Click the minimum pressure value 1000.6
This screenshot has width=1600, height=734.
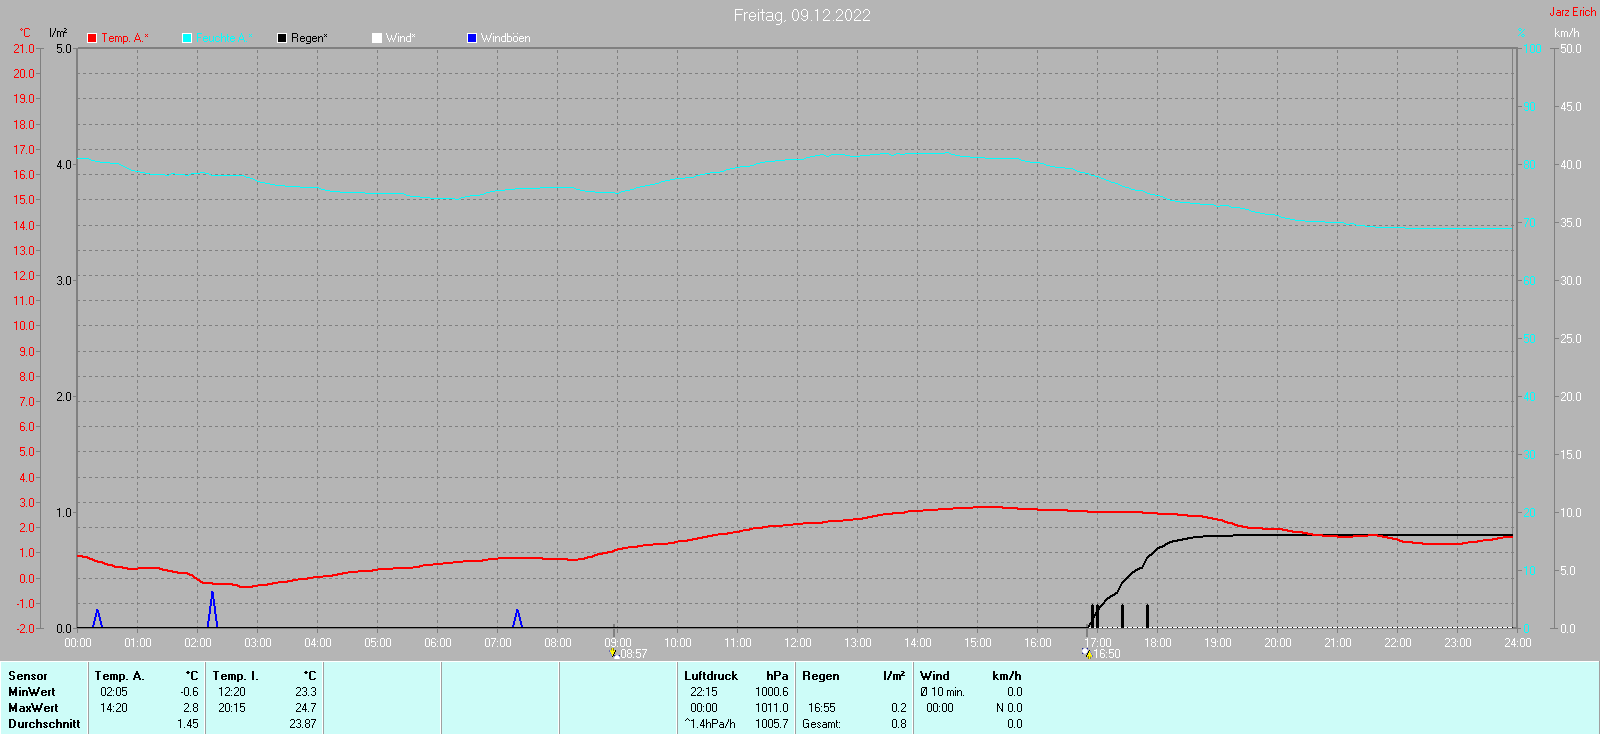(x=772, y=692)
